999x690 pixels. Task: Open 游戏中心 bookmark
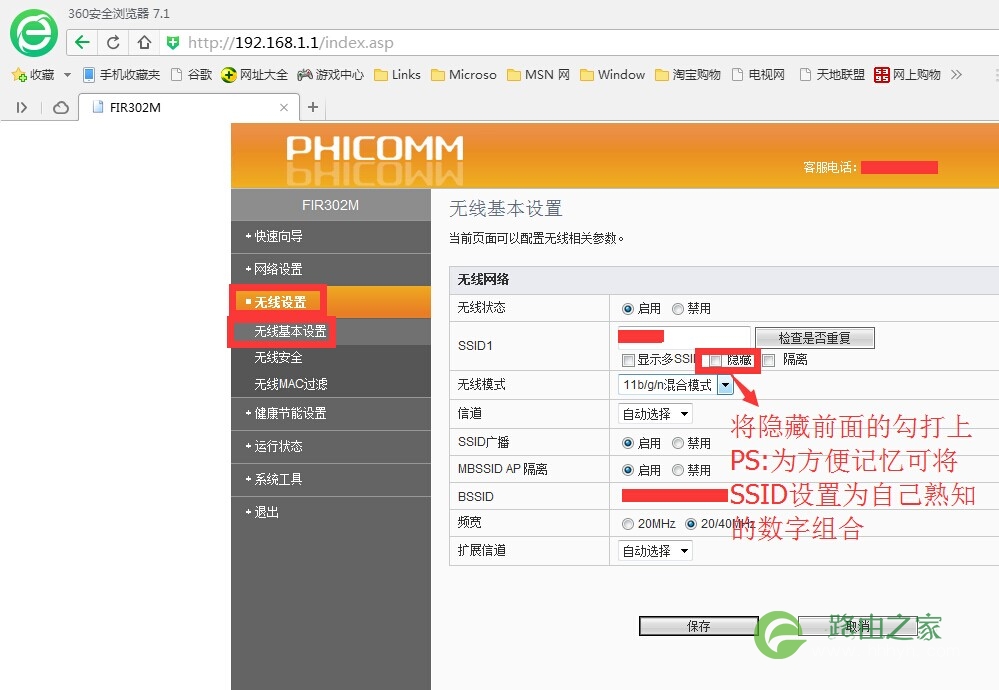pyautogui.click(x=330, y=75)
